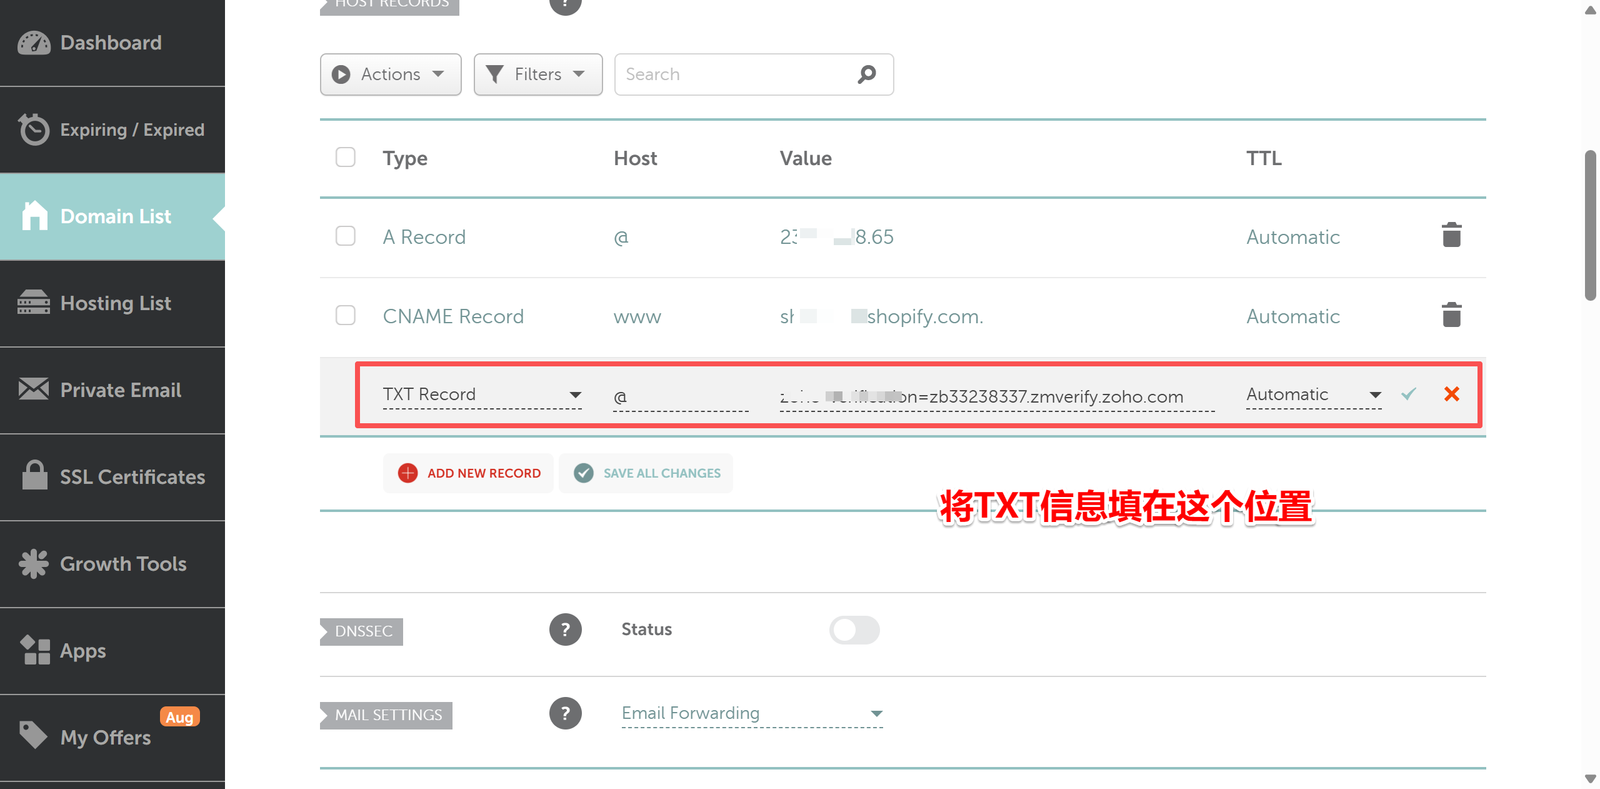Click the SSL Certificates padlock icon
Viewport: 1600px width, 789px height.
click(35, 475)
